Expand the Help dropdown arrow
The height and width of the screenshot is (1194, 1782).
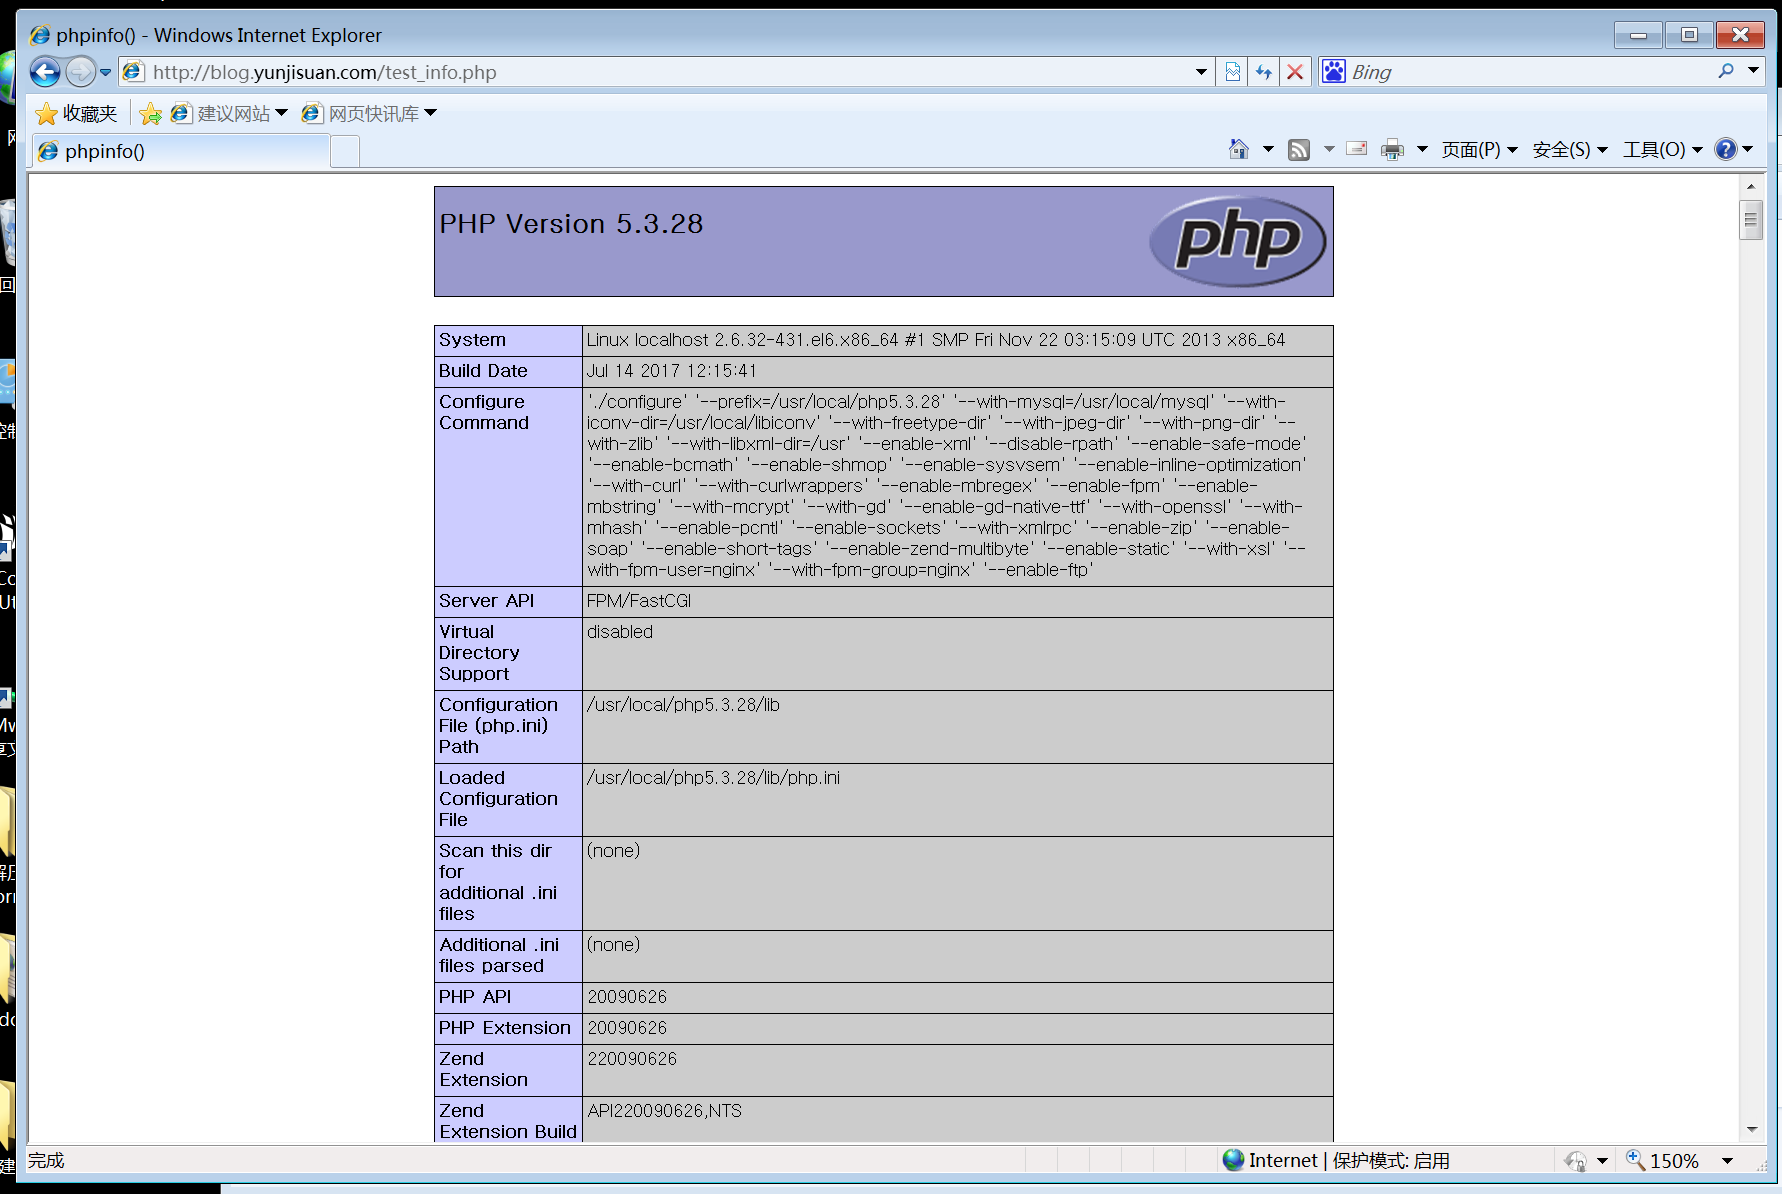click(1748, 150)
